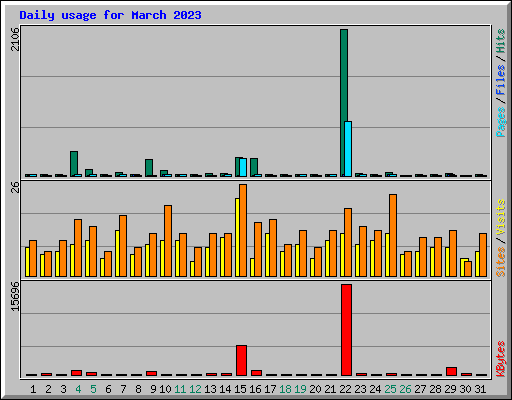Viewport: 512px width, 400px height.
Task: Click the x-axis day label 15
Action: pyautogui.click(x=240, y=389)
